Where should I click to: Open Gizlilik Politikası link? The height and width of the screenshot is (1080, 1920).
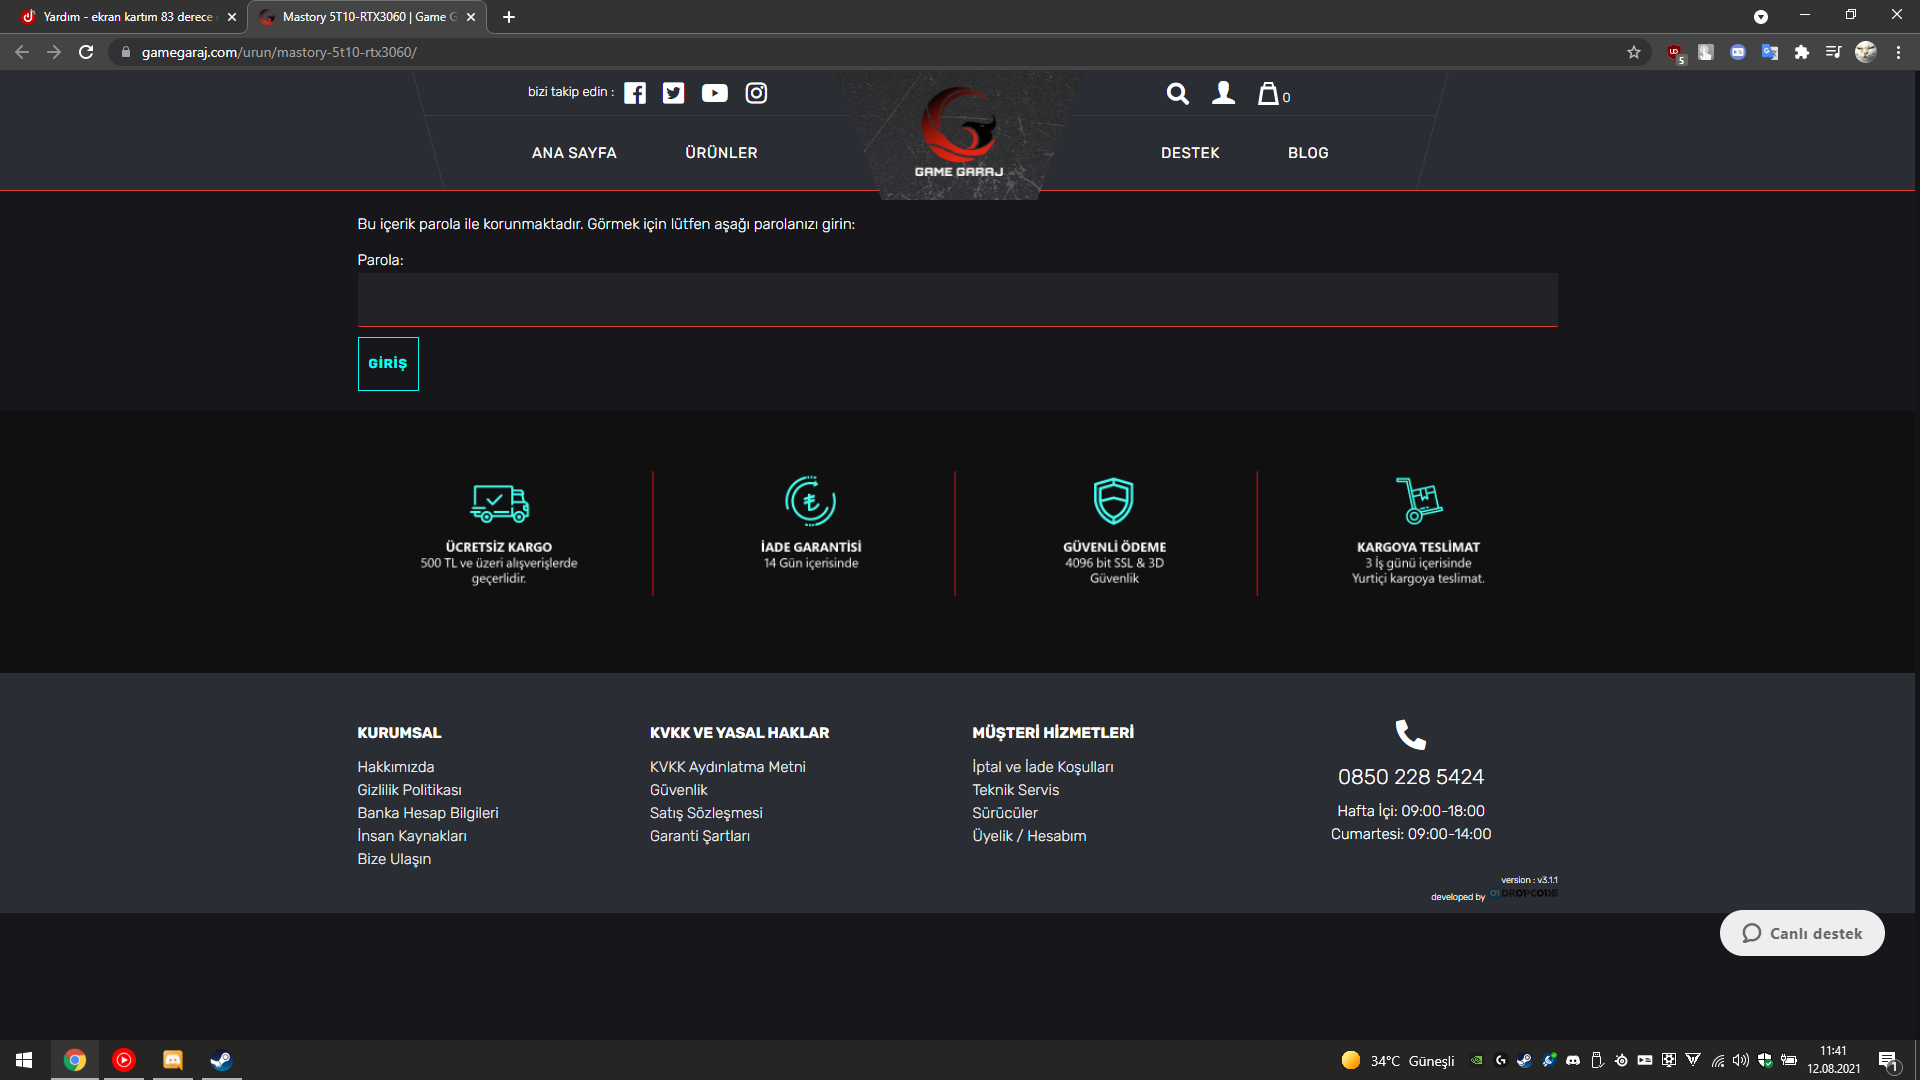point(409,790)
